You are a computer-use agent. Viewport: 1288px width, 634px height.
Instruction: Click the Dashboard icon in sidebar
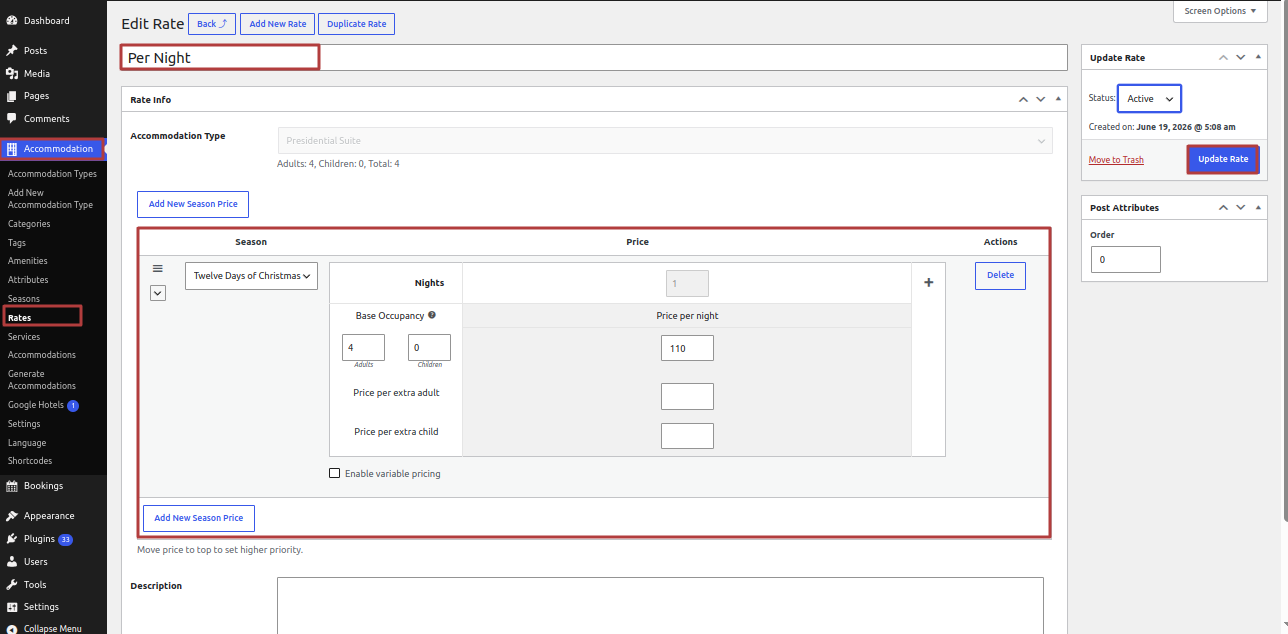pos(12,20)
